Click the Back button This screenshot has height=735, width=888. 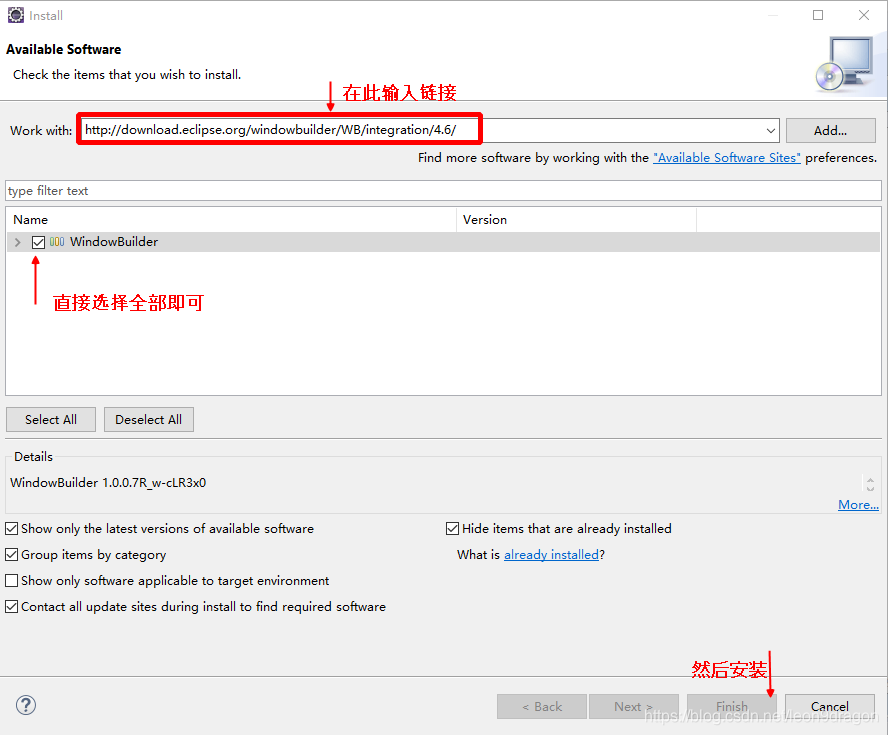542,706
